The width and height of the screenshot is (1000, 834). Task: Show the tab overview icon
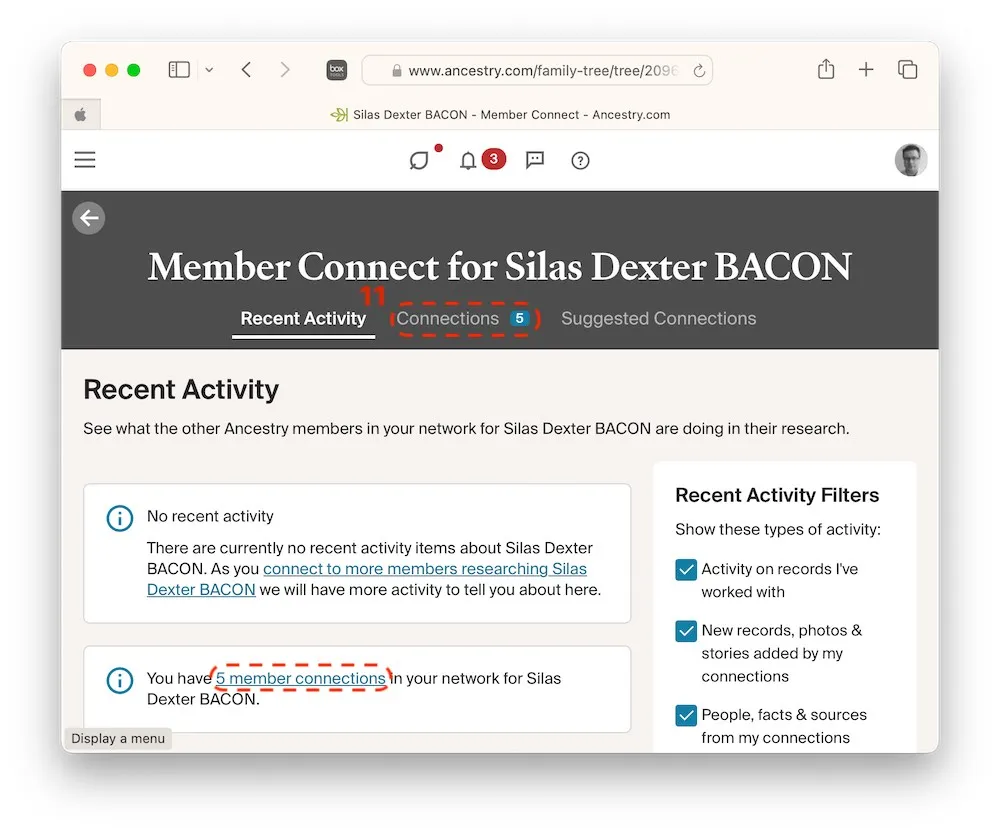(x=907, y=70)
